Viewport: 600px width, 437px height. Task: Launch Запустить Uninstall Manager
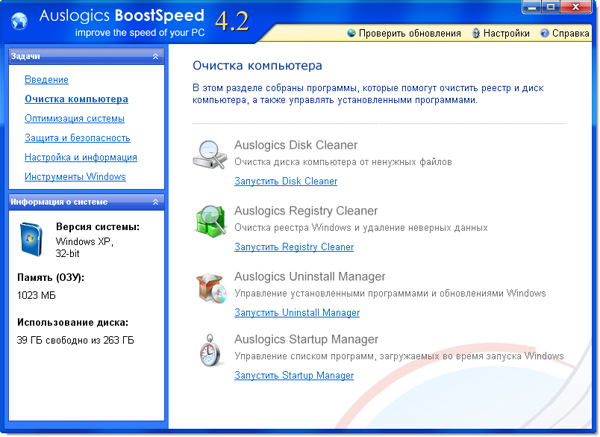(297, 313)
